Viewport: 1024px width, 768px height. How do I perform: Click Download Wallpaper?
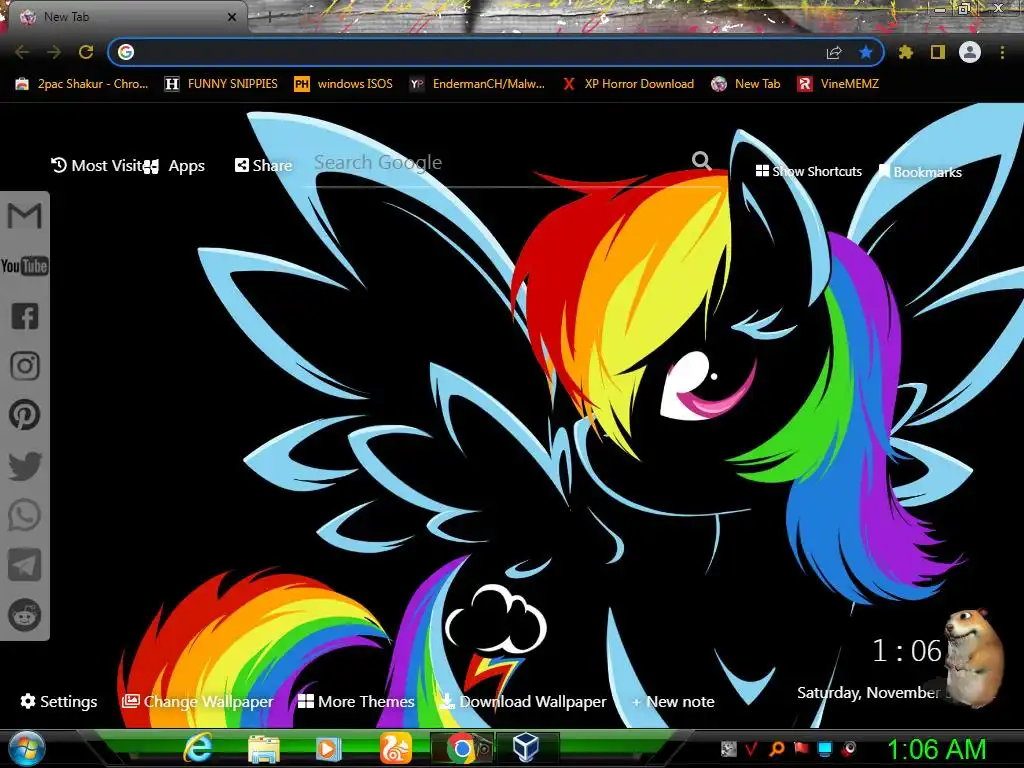[523, 701]
